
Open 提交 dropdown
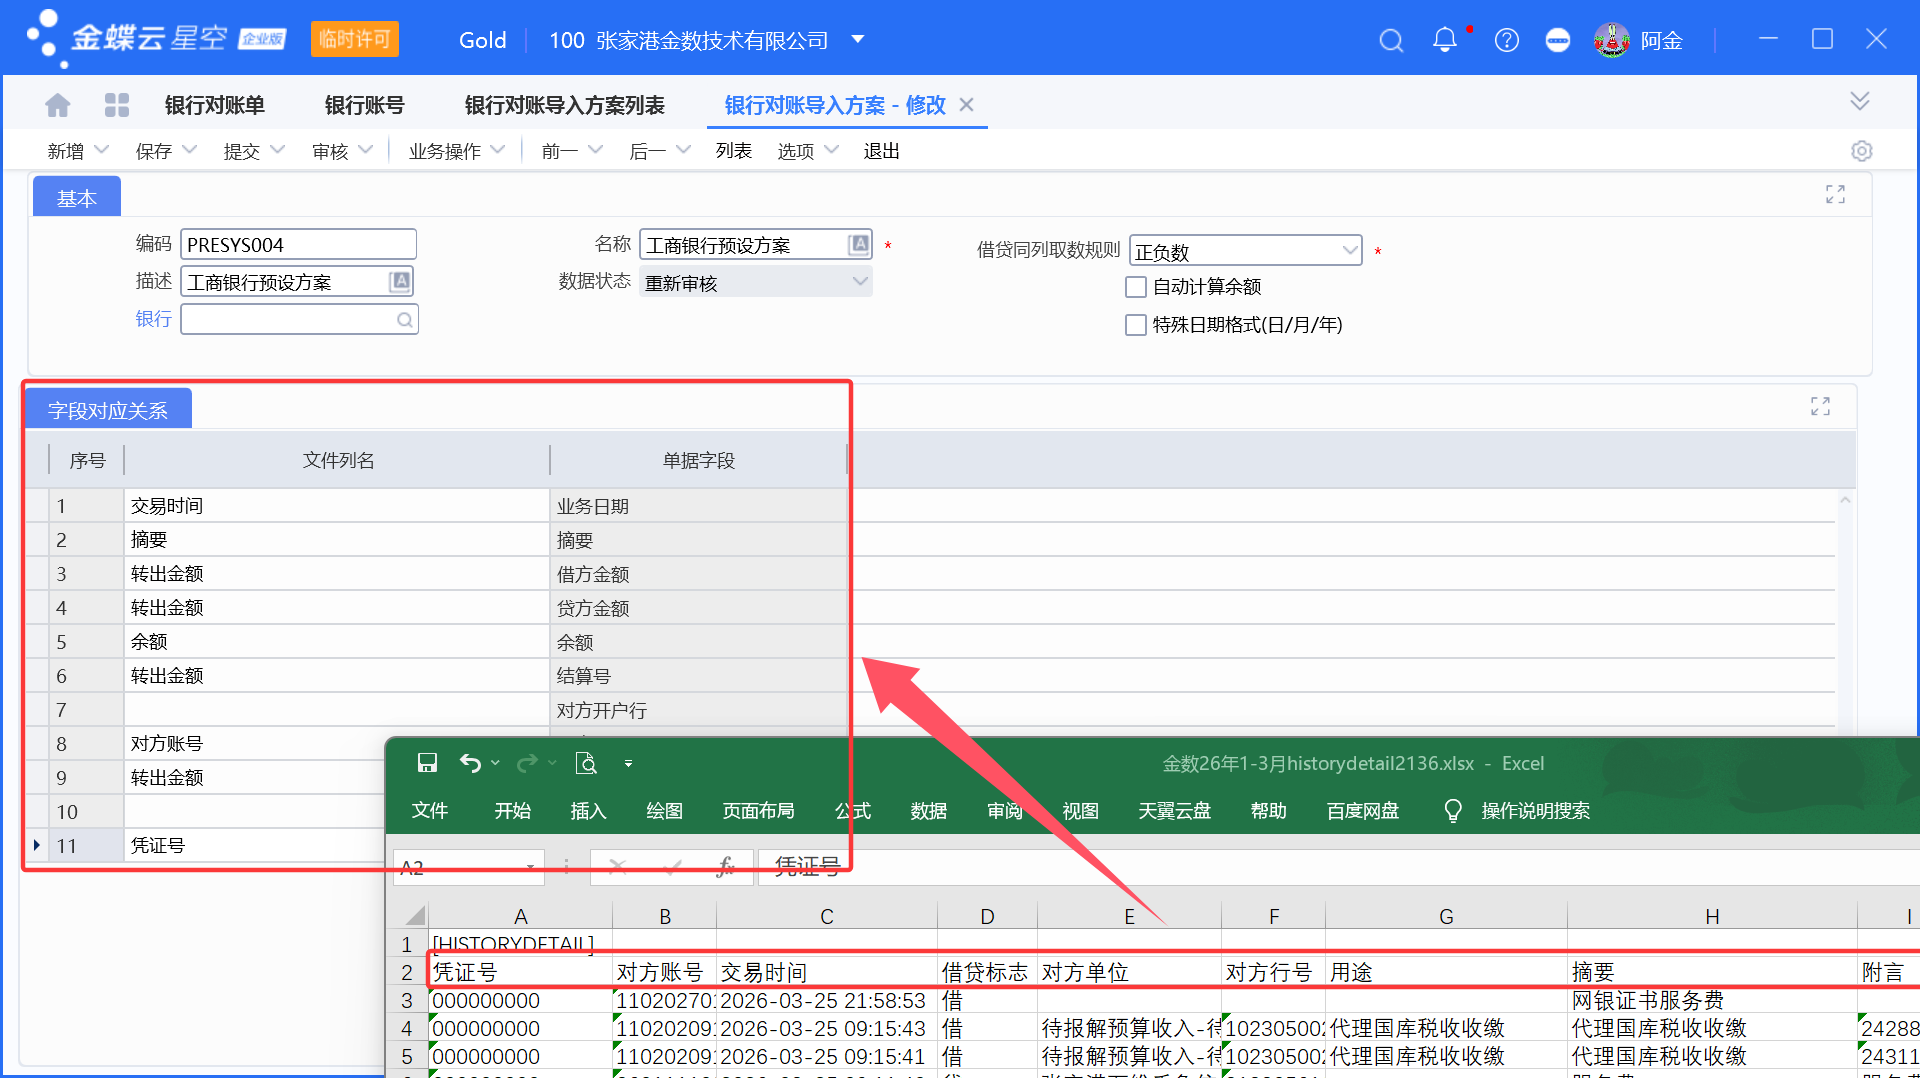pos(277,150)
